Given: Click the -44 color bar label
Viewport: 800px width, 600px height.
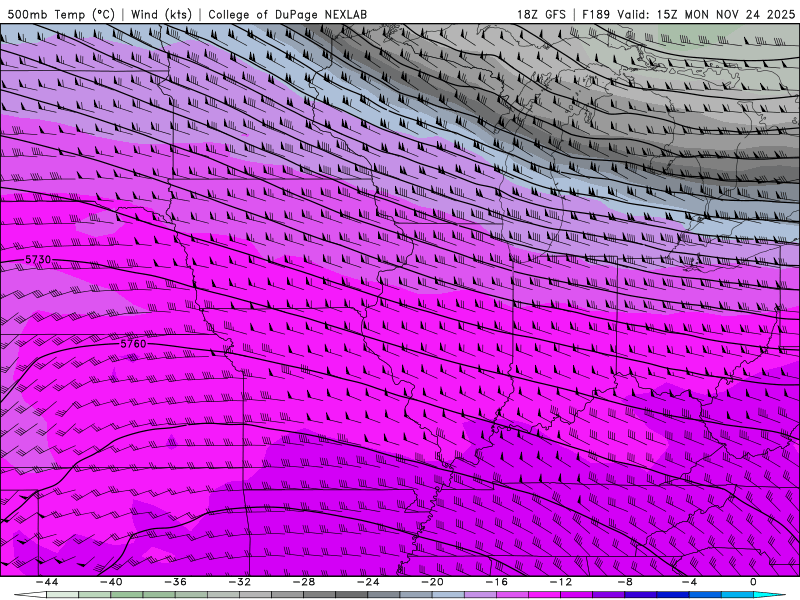Looking at the screenshot, I should pos(47,582).
